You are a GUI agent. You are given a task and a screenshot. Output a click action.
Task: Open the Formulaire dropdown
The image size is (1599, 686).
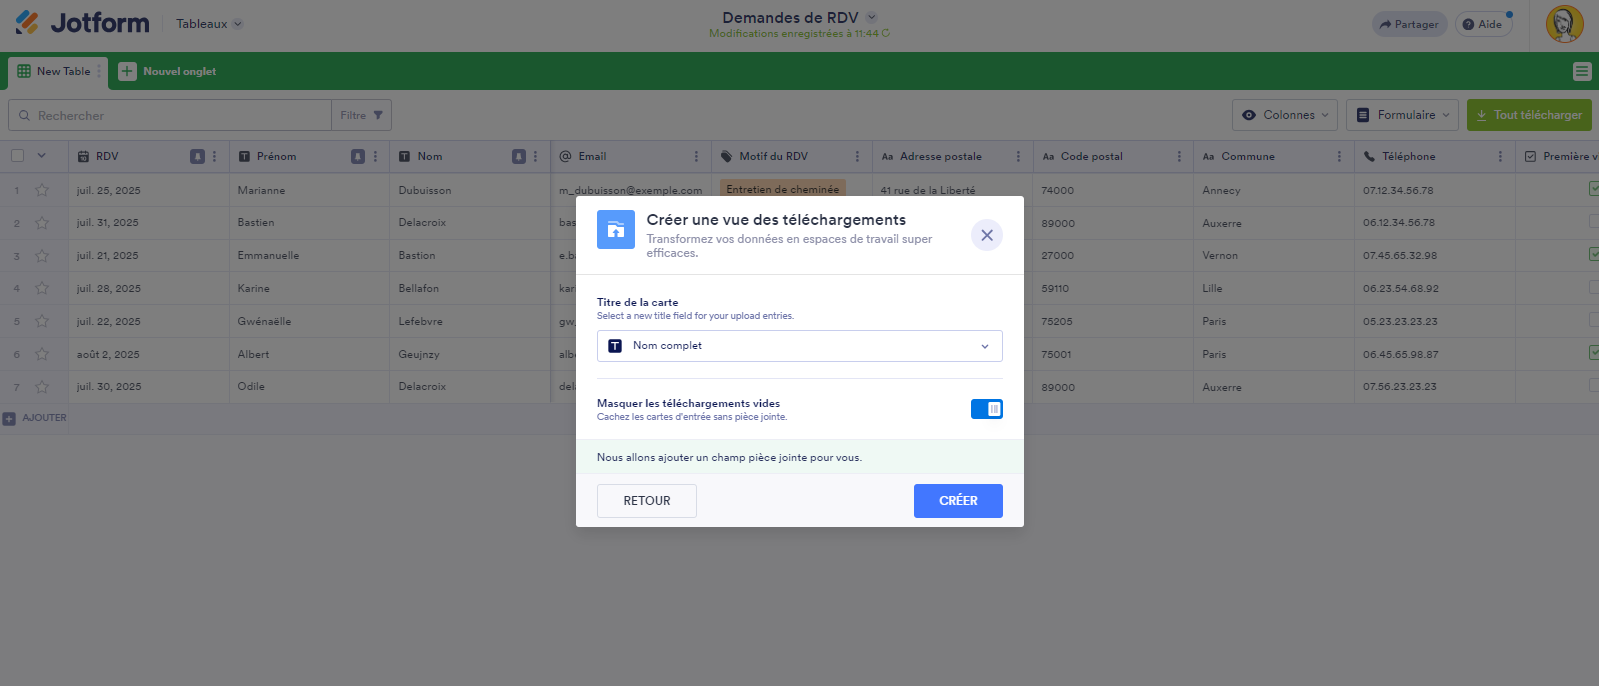[x=1402, y=115]
